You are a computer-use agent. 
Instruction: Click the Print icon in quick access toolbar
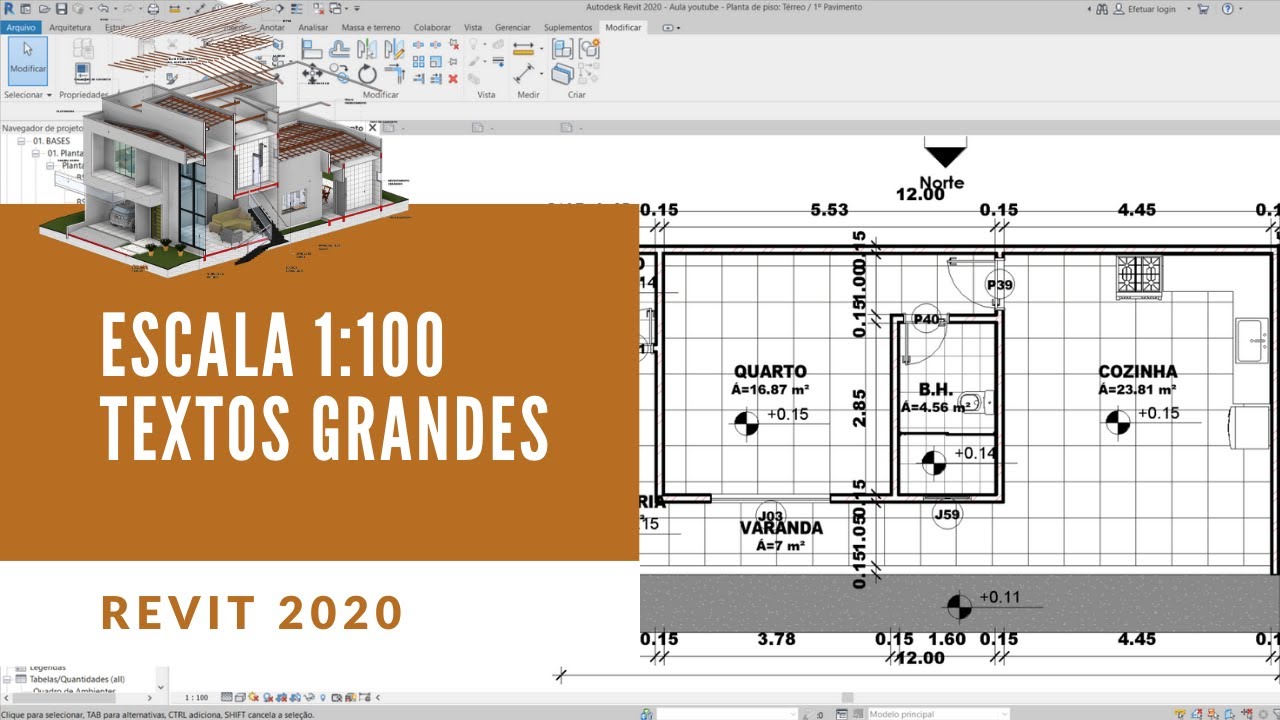(153, 9)
